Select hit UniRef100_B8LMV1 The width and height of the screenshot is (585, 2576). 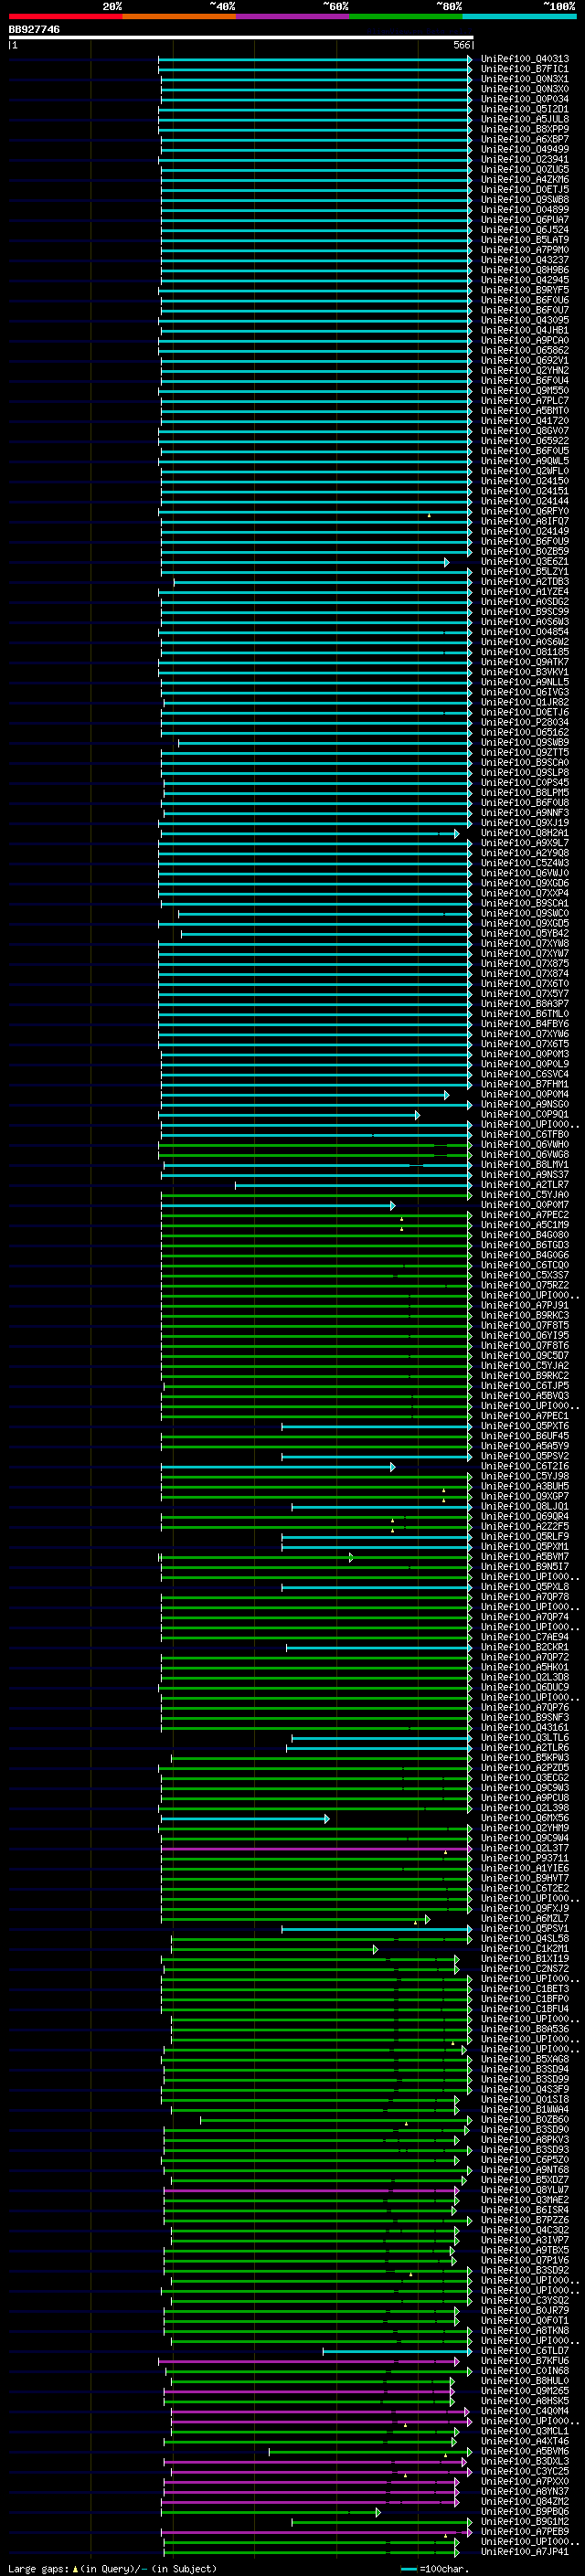pos(525,1165)
